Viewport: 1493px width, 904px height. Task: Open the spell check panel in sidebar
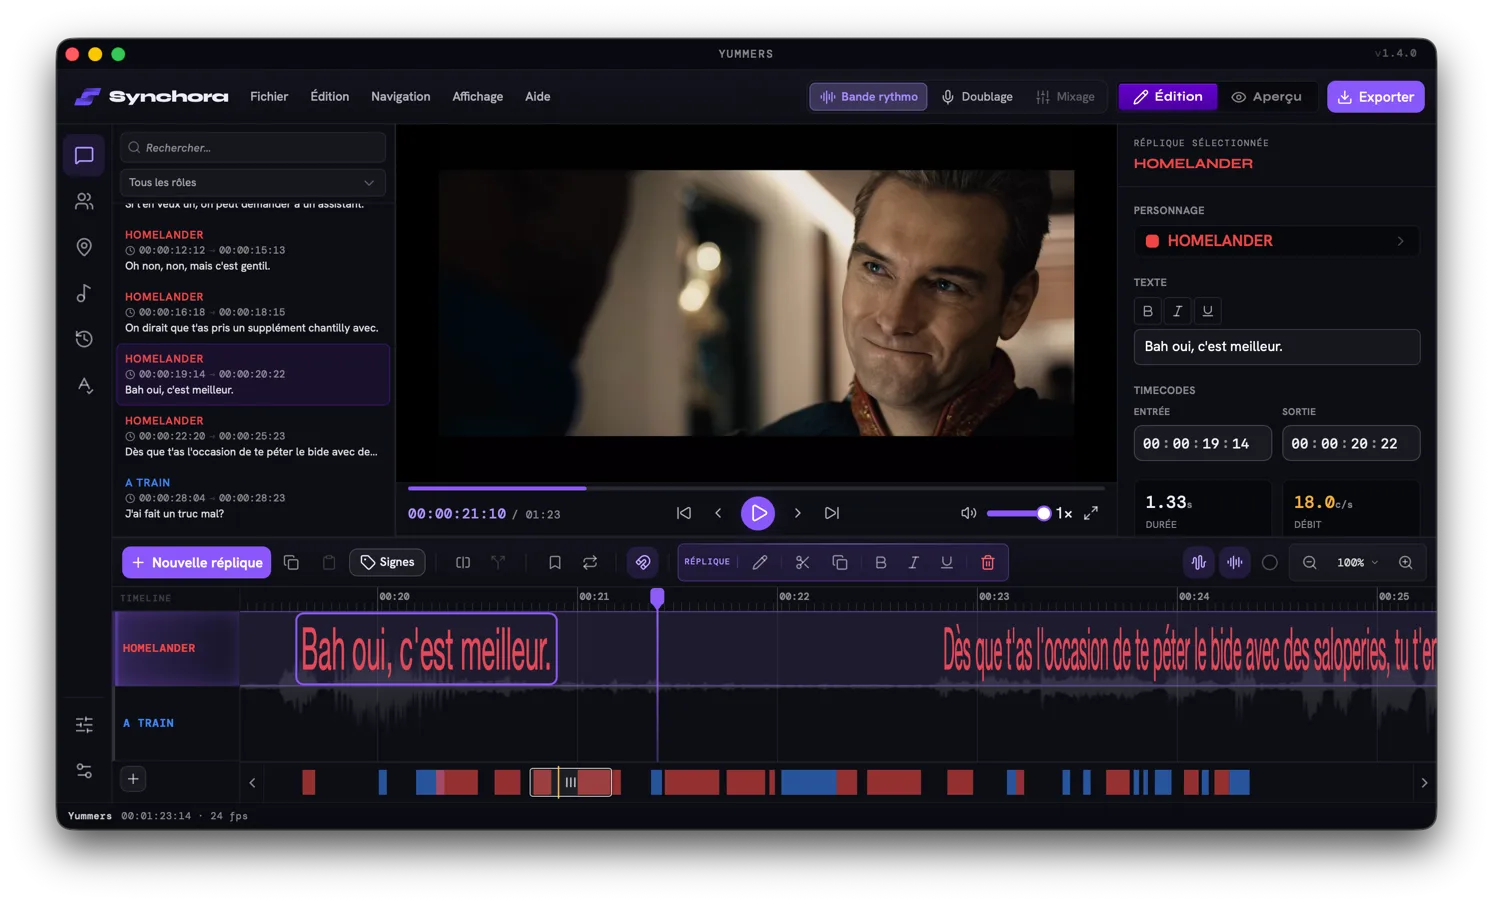point(84,385)
